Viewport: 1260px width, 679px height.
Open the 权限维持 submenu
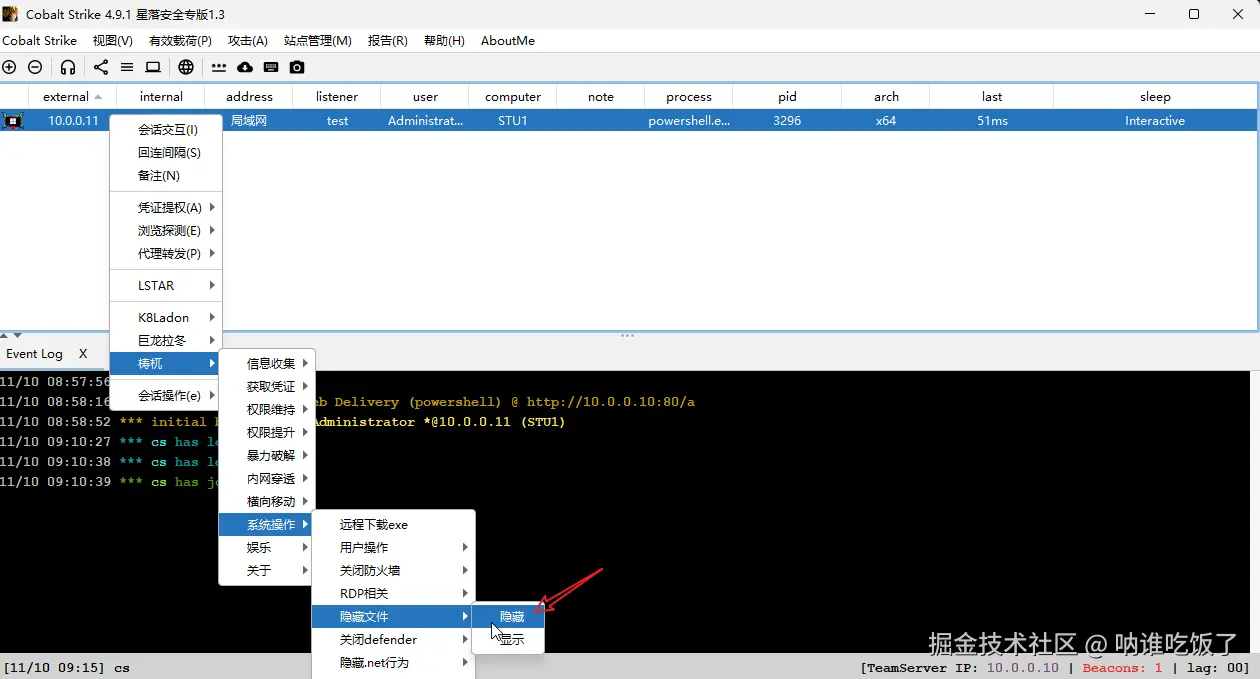coord(266,410)
